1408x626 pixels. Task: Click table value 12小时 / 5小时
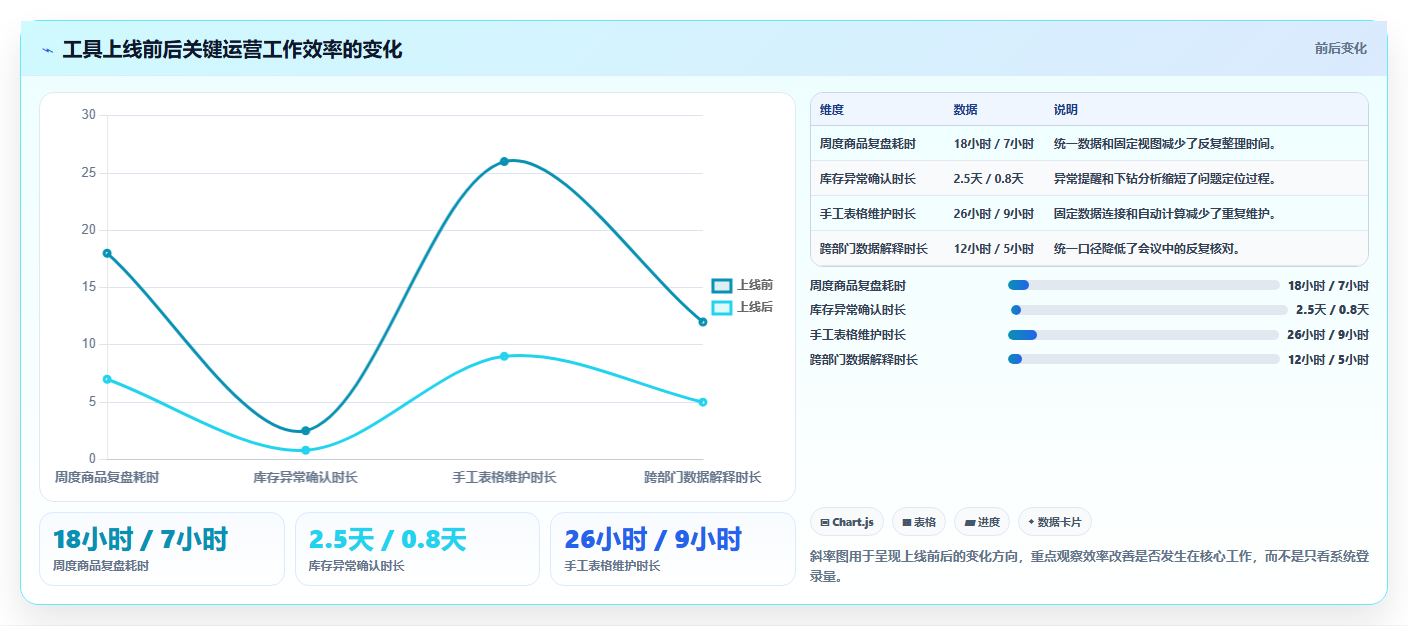tap(994, 249)
